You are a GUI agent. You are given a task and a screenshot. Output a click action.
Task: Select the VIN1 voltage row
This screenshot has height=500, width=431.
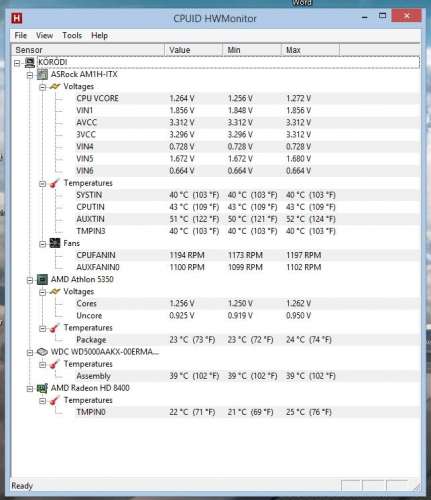(x=247, y=110)
